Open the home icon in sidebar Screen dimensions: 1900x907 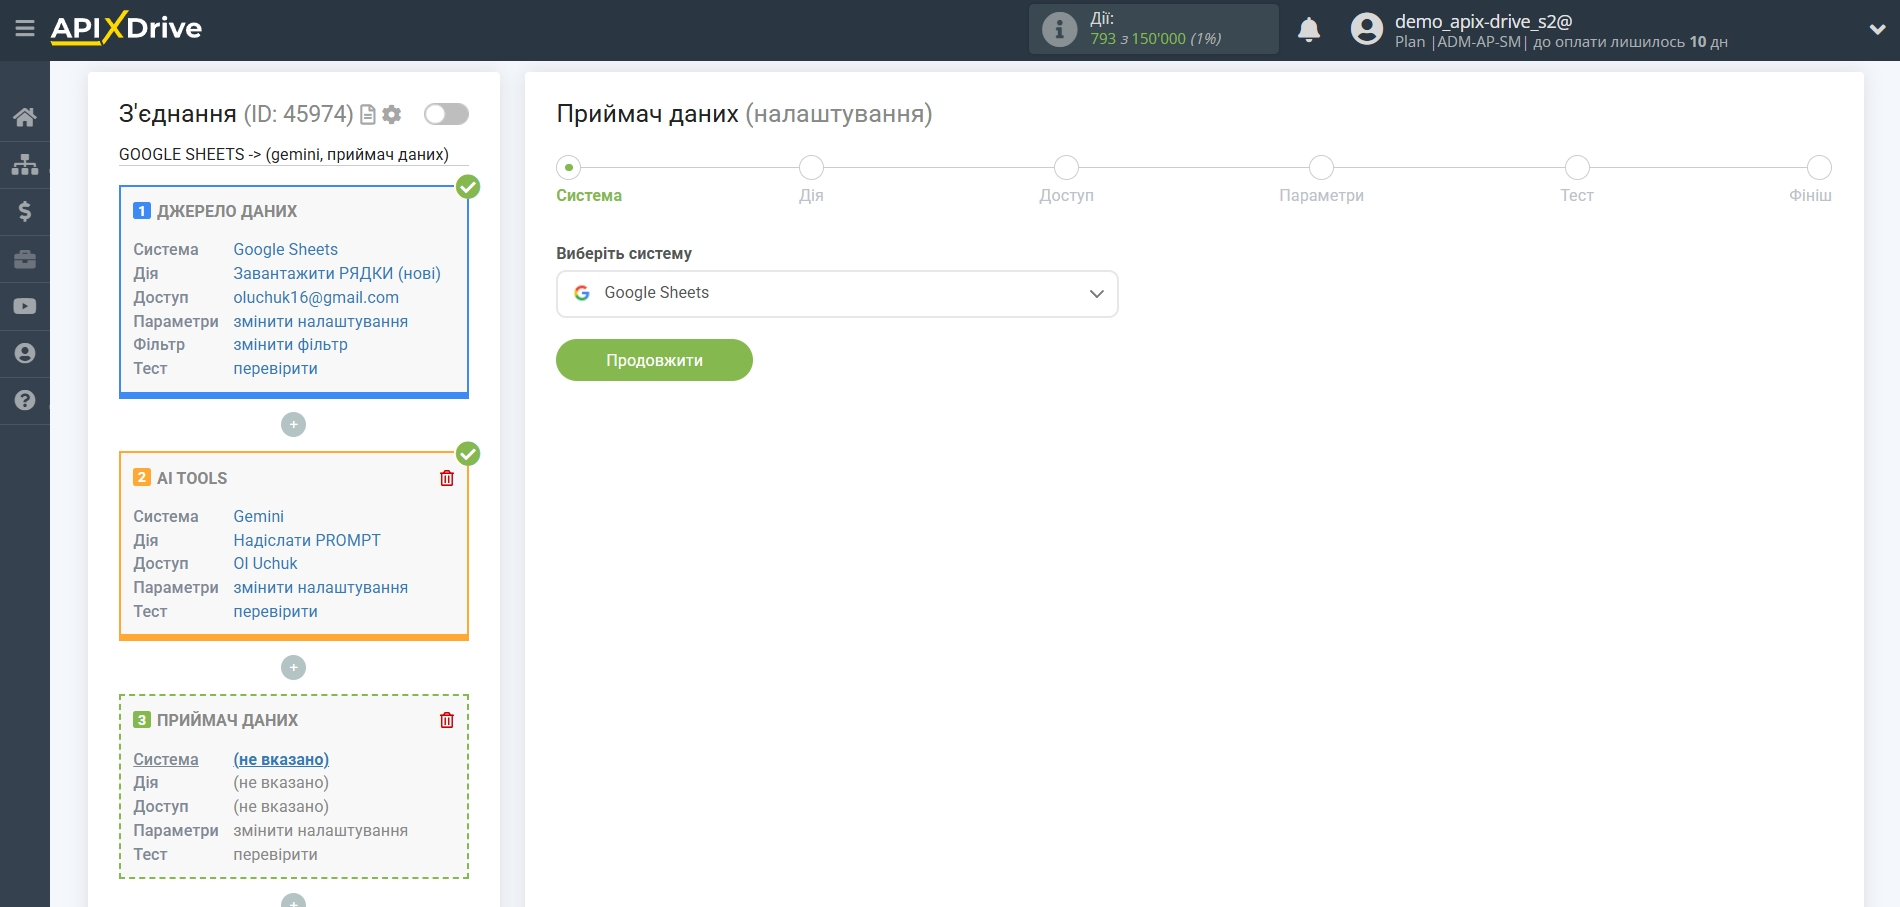tap(25, 117)
